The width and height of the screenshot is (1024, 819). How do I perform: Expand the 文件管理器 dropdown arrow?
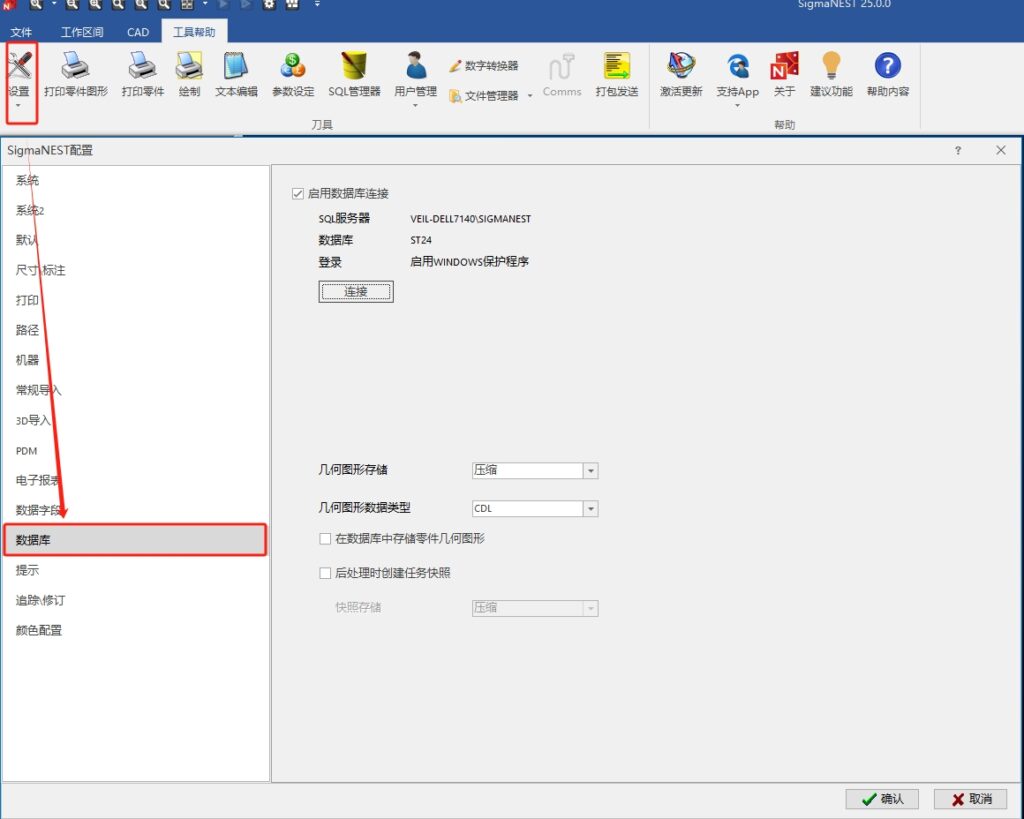pos(530,96)
